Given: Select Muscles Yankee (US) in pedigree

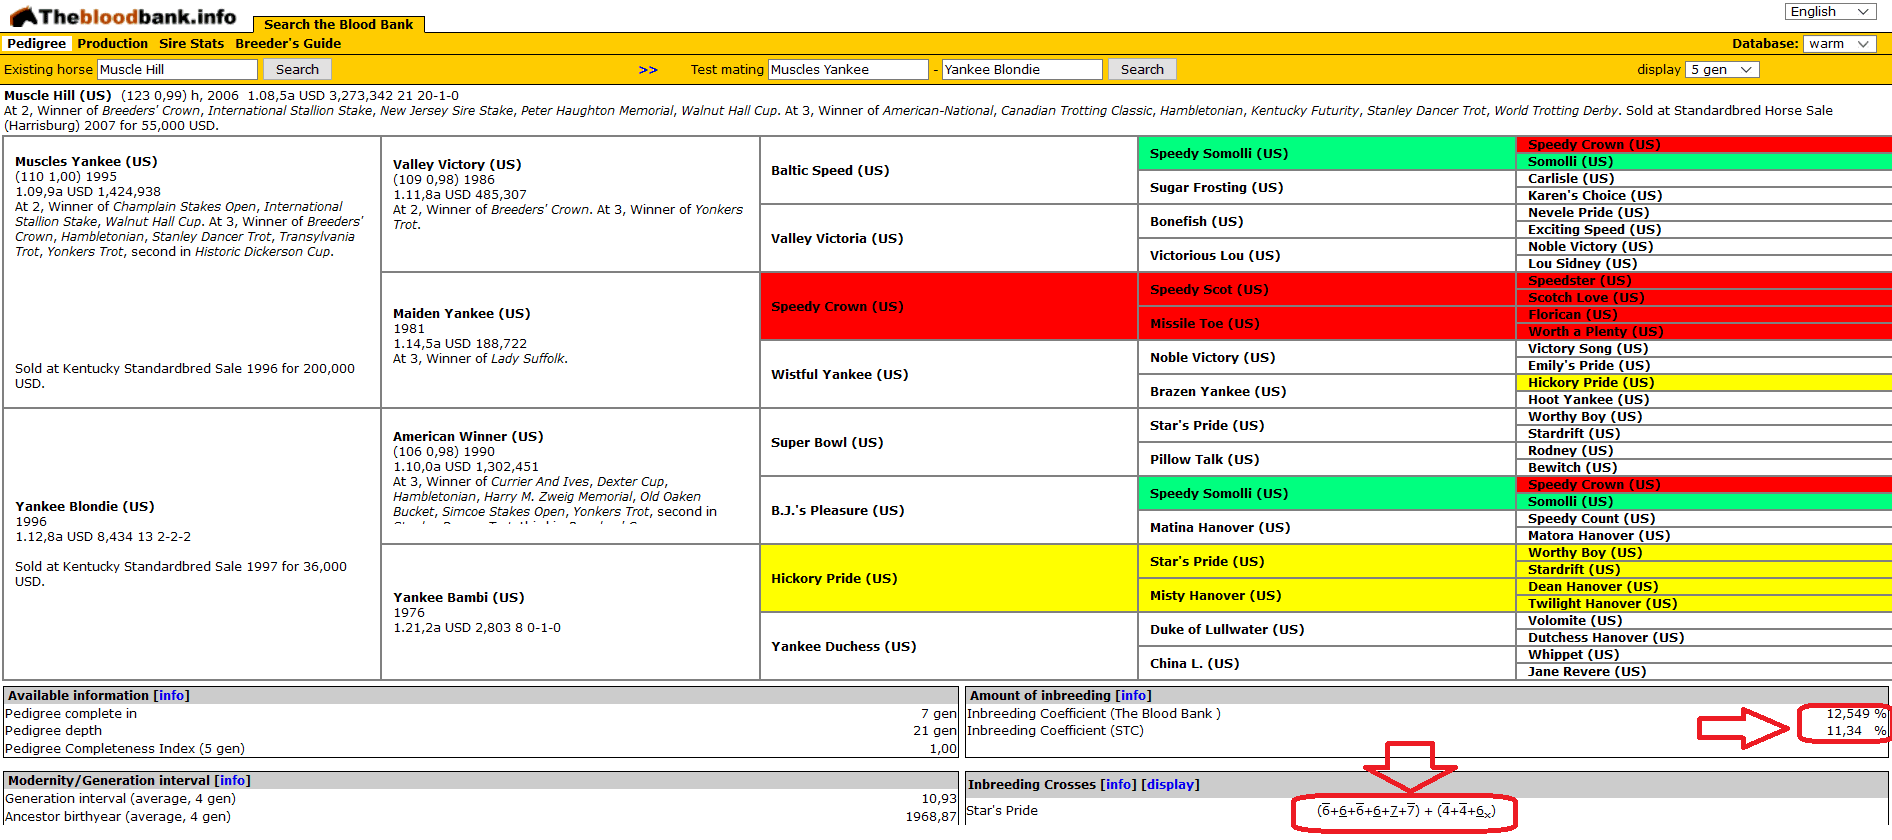Looking at the screenshot, I should (86, 161).
